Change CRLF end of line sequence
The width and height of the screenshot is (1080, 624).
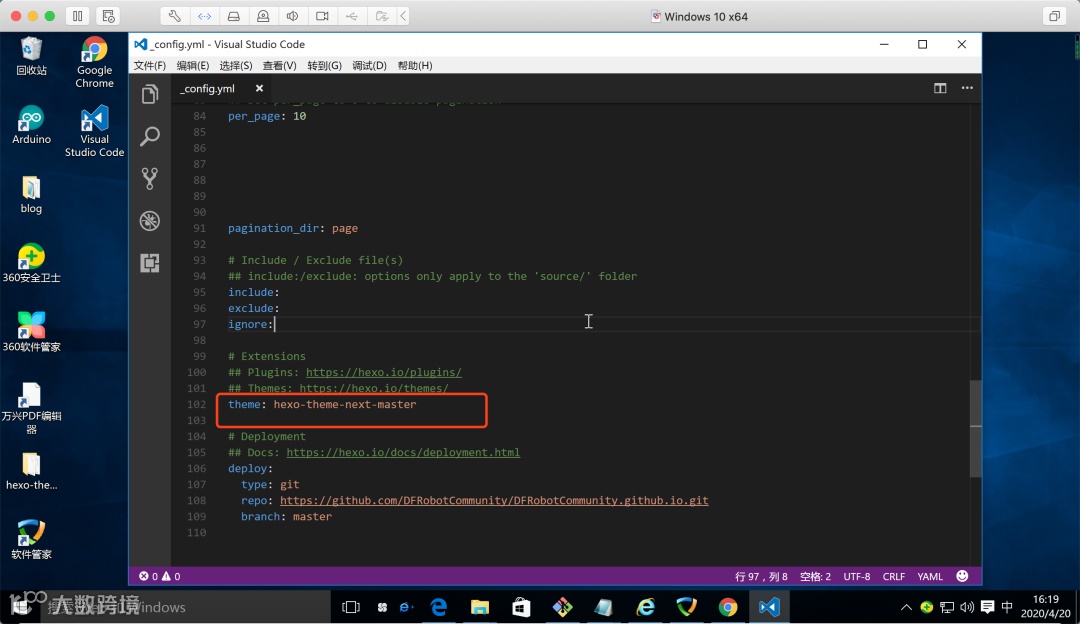click(x=893, y=576)
